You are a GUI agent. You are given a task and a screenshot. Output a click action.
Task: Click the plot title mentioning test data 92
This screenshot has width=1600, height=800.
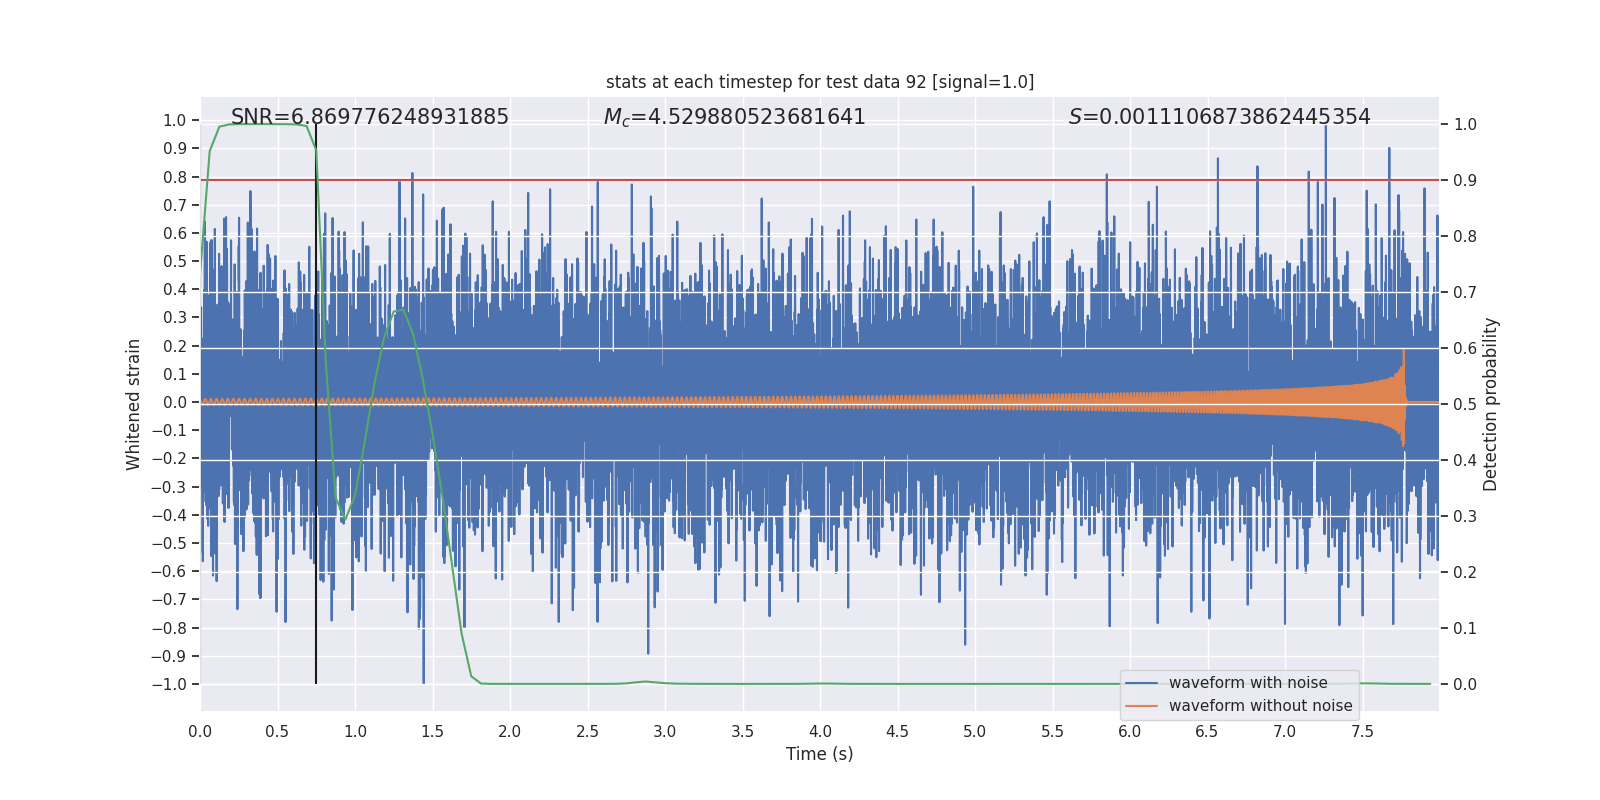pyautogui.click(x=820, y=82)
